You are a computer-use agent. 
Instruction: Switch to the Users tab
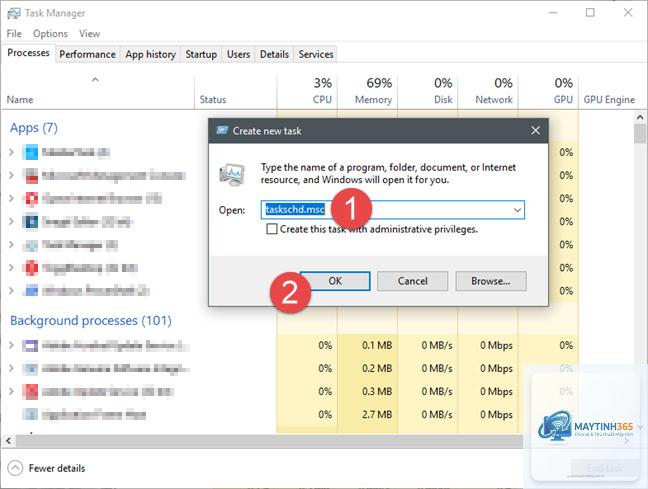pos(238,54)
